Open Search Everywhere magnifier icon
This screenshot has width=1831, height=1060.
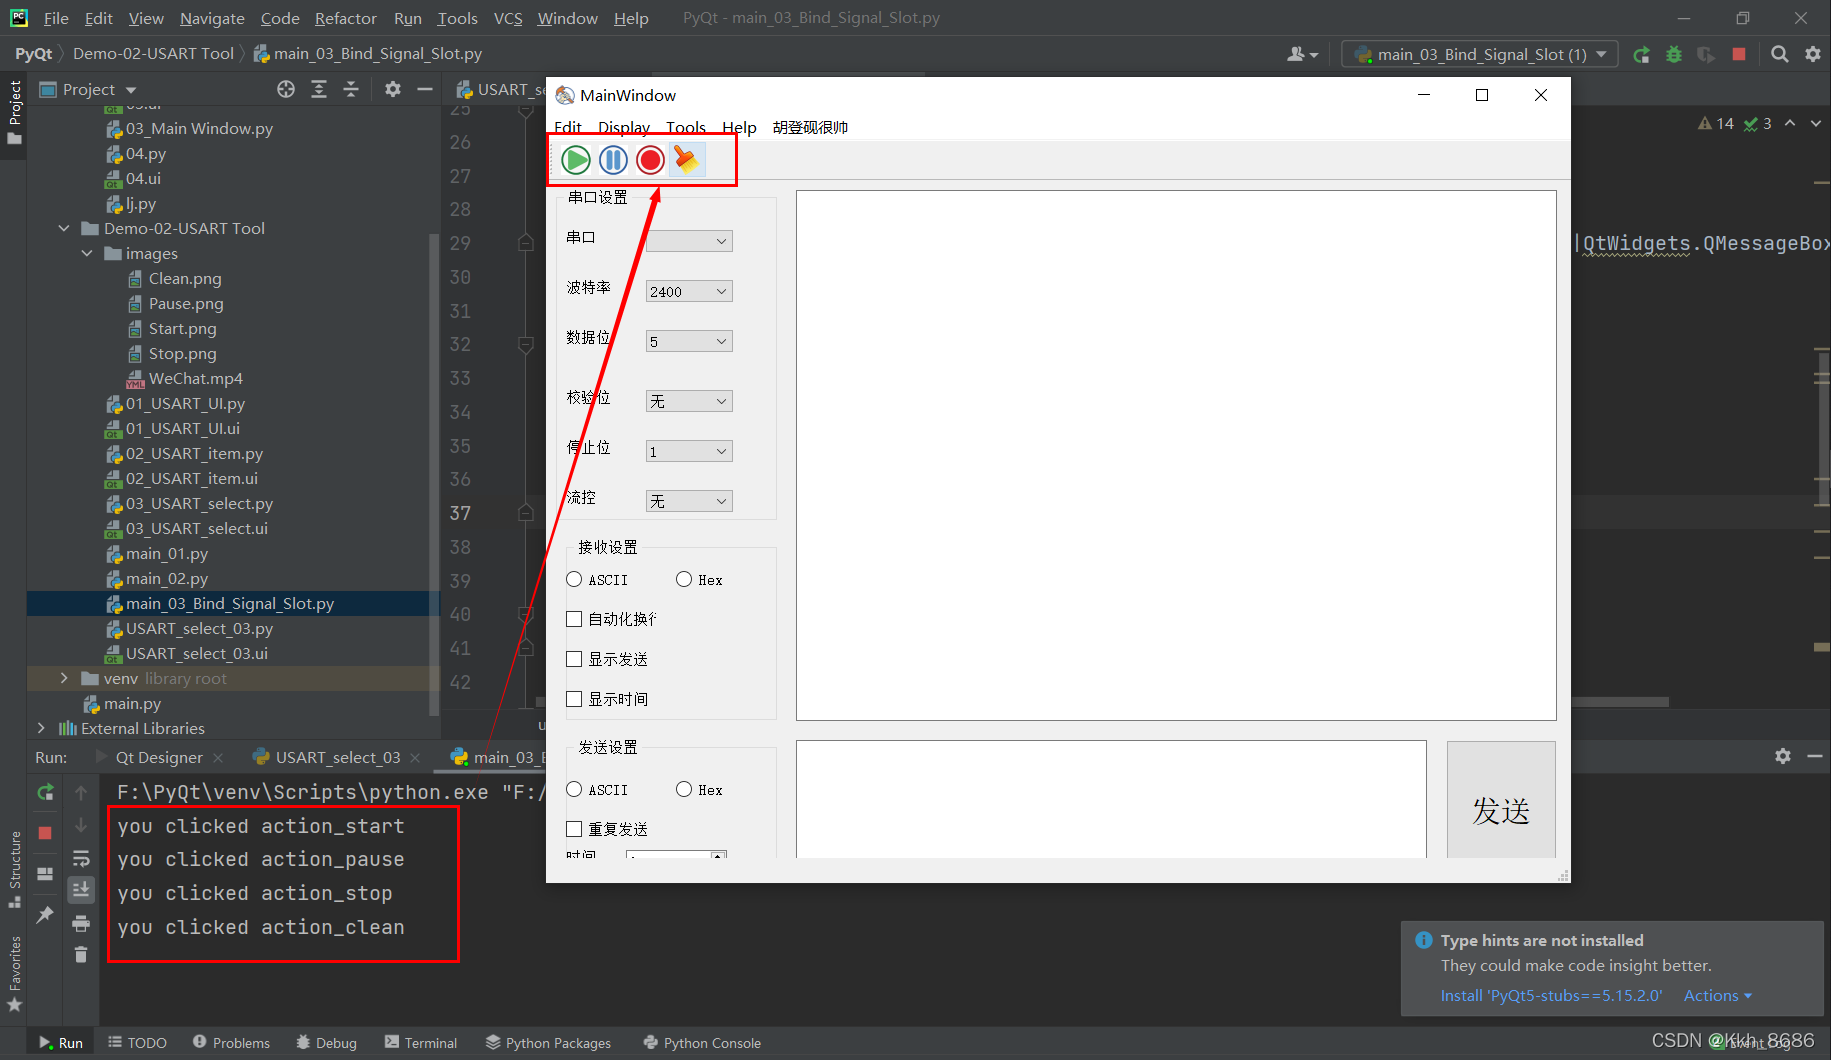[1780, 54]
